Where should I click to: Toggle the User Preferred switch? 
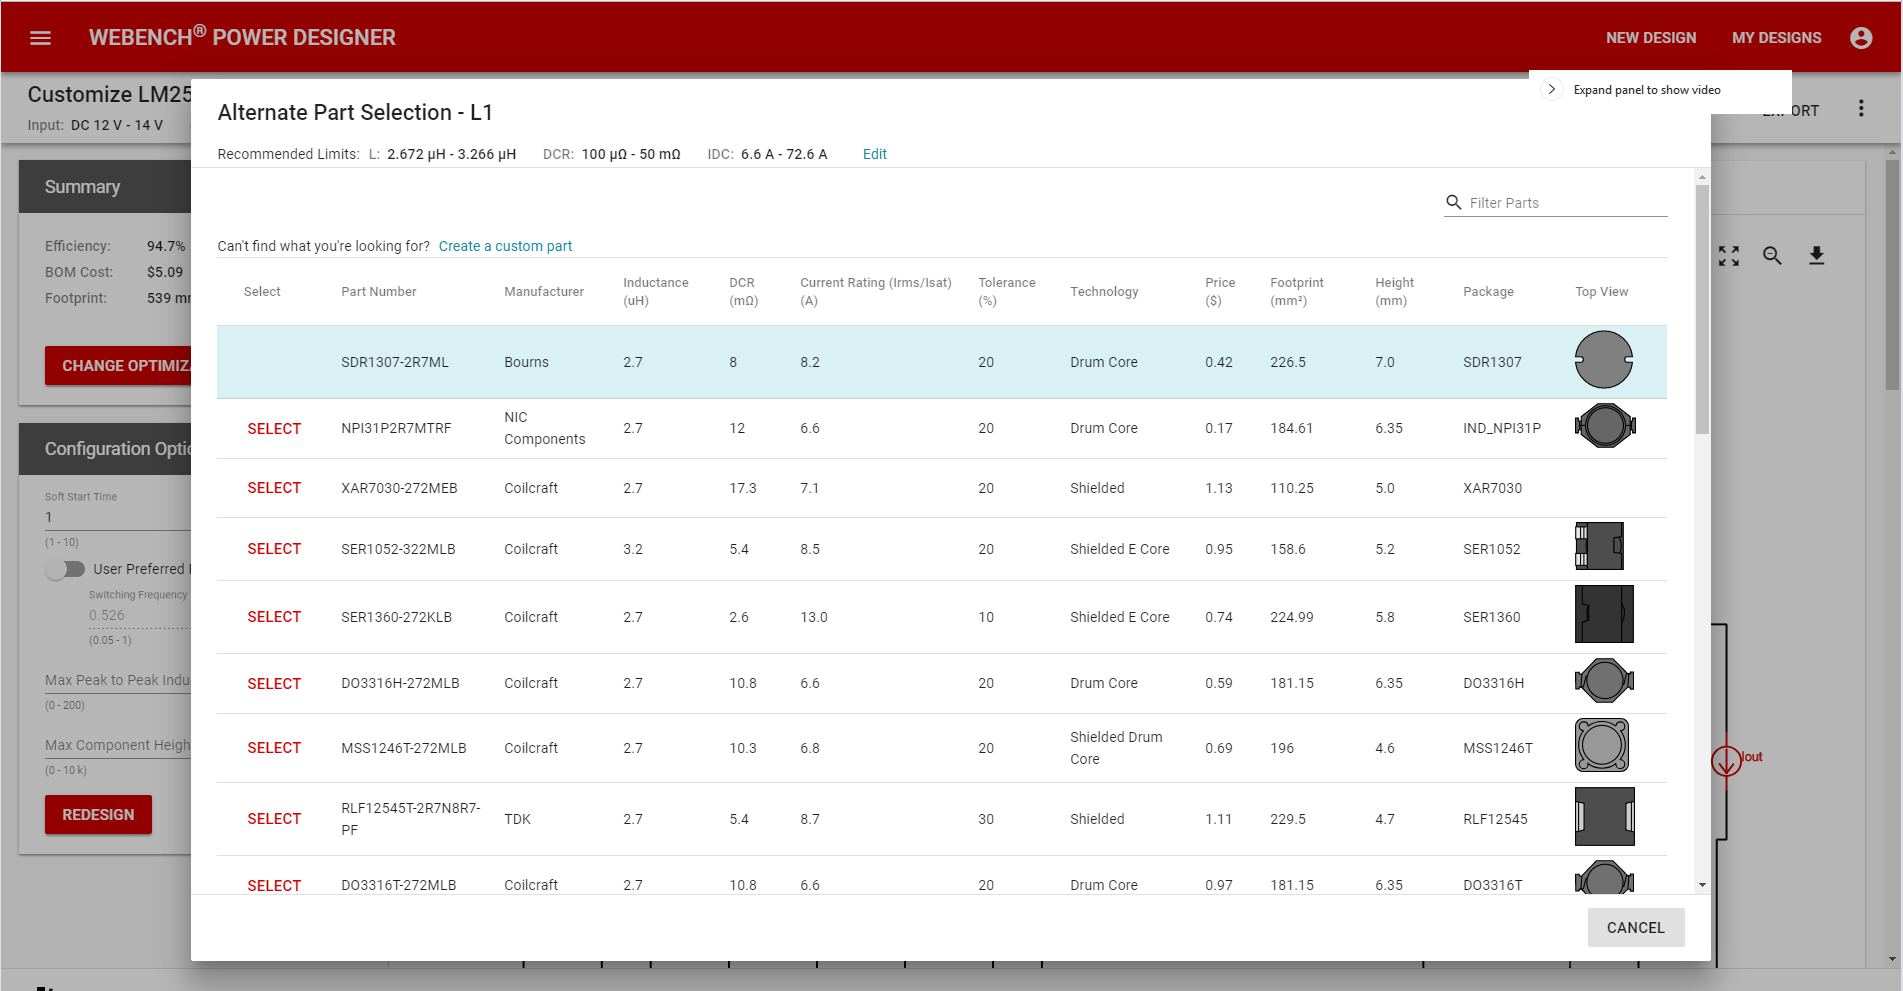coord(65,569)
